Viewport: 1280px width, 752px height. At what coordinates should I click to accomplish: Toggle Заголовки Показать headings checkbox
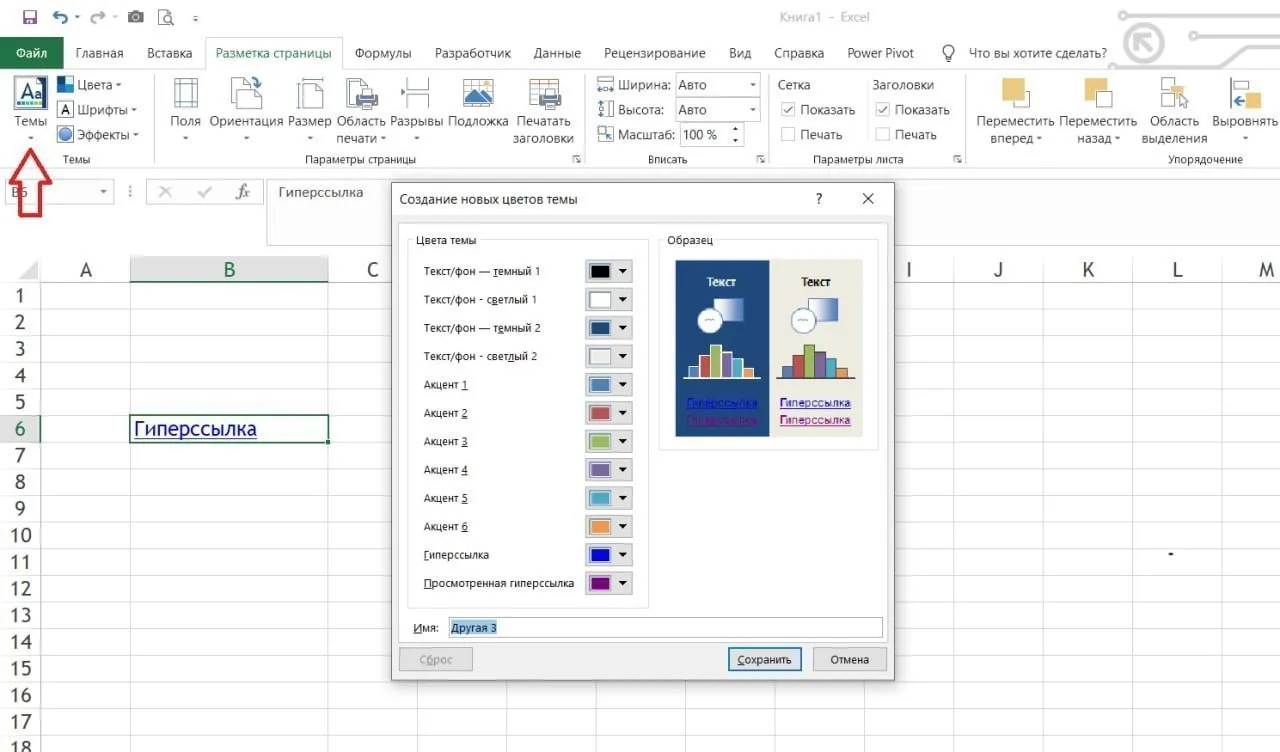tap(882, 110)
